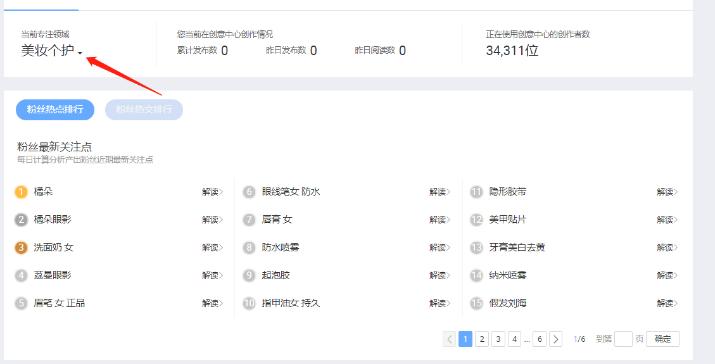Open 解读 for 橘朵眼影
Image resolution: width=715 pixels, height=364 pixels.
click(x=212, y=220)
